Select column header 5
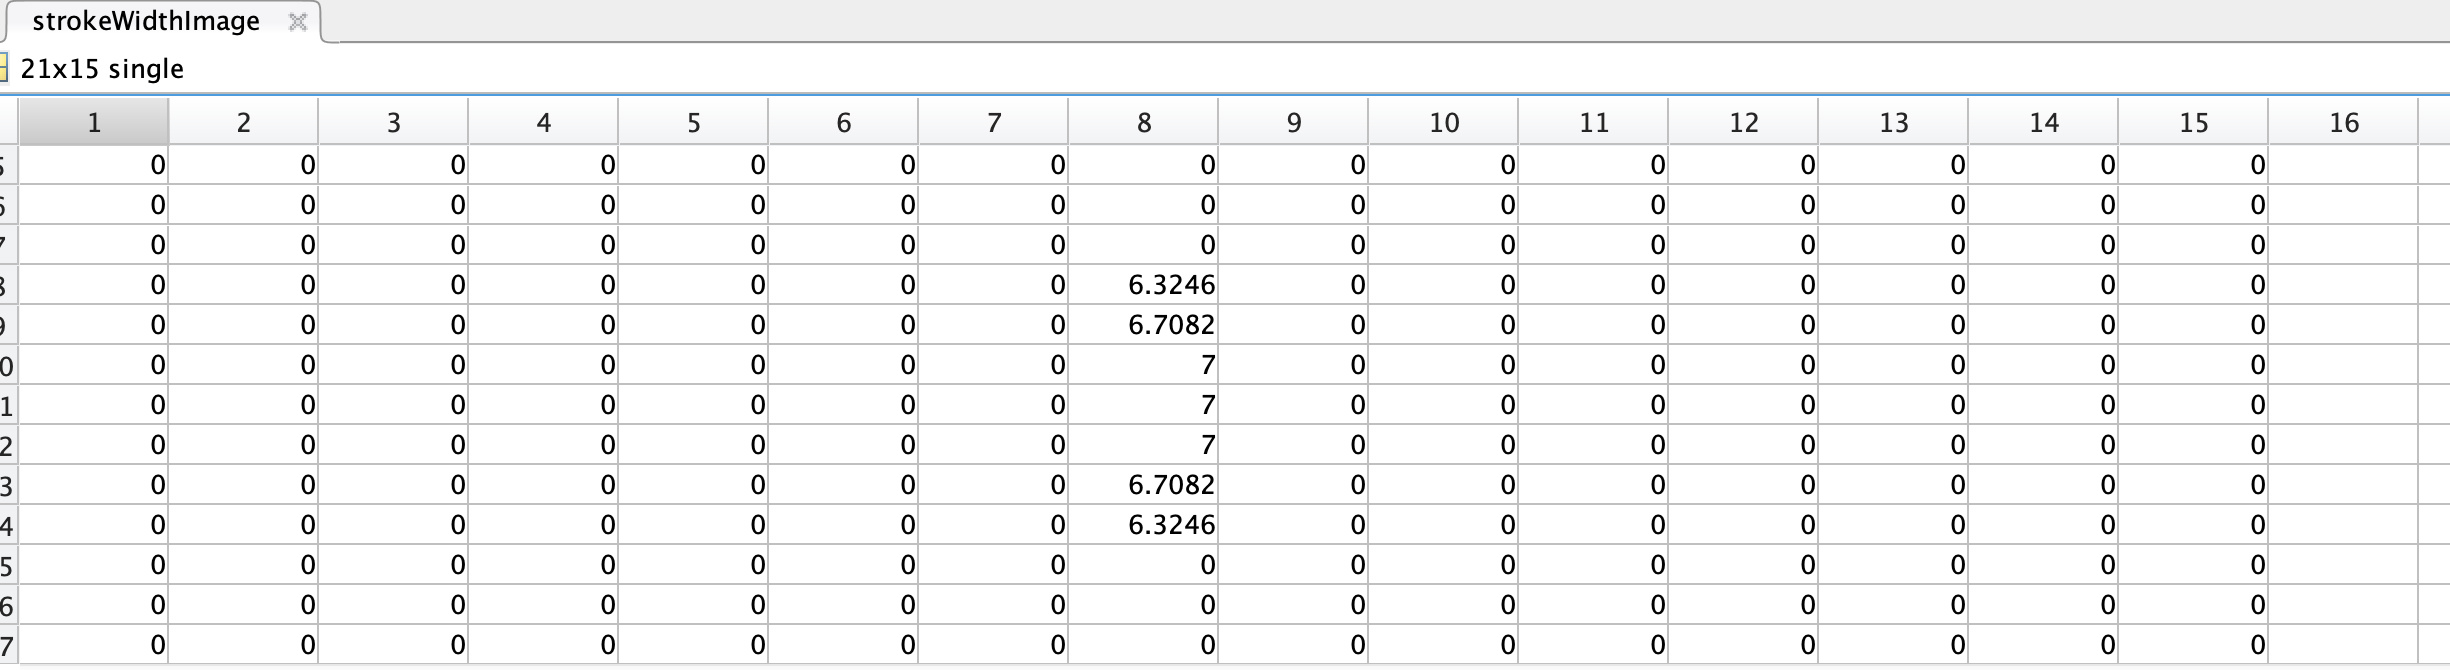This screenshot has height=670, width=2450. [x=694, y=122]
